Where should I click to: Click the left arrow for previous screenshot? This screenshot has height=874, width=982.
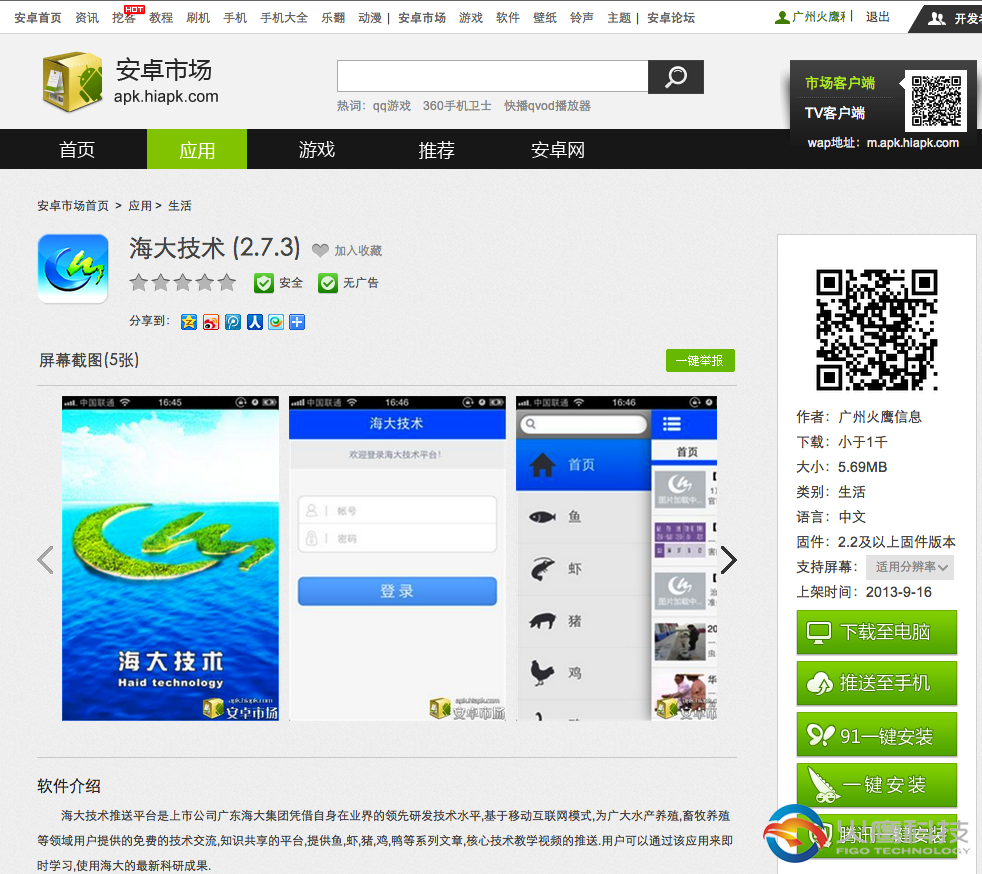pyautogui.click(x=45, y=560)
